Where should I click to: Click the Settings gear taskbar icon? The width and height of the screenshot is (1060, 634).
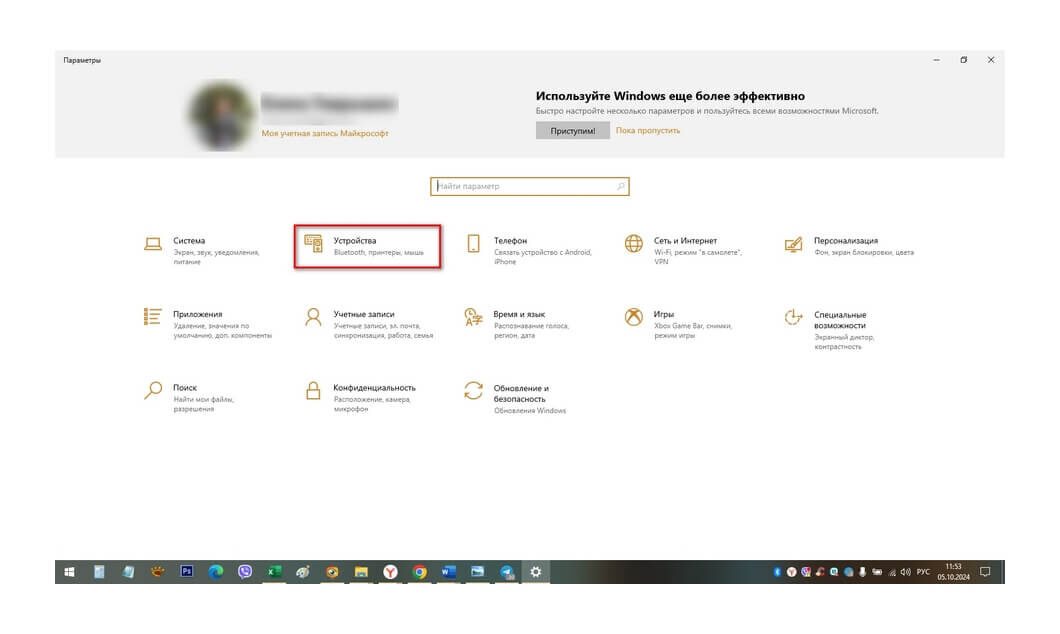[535, 572]
